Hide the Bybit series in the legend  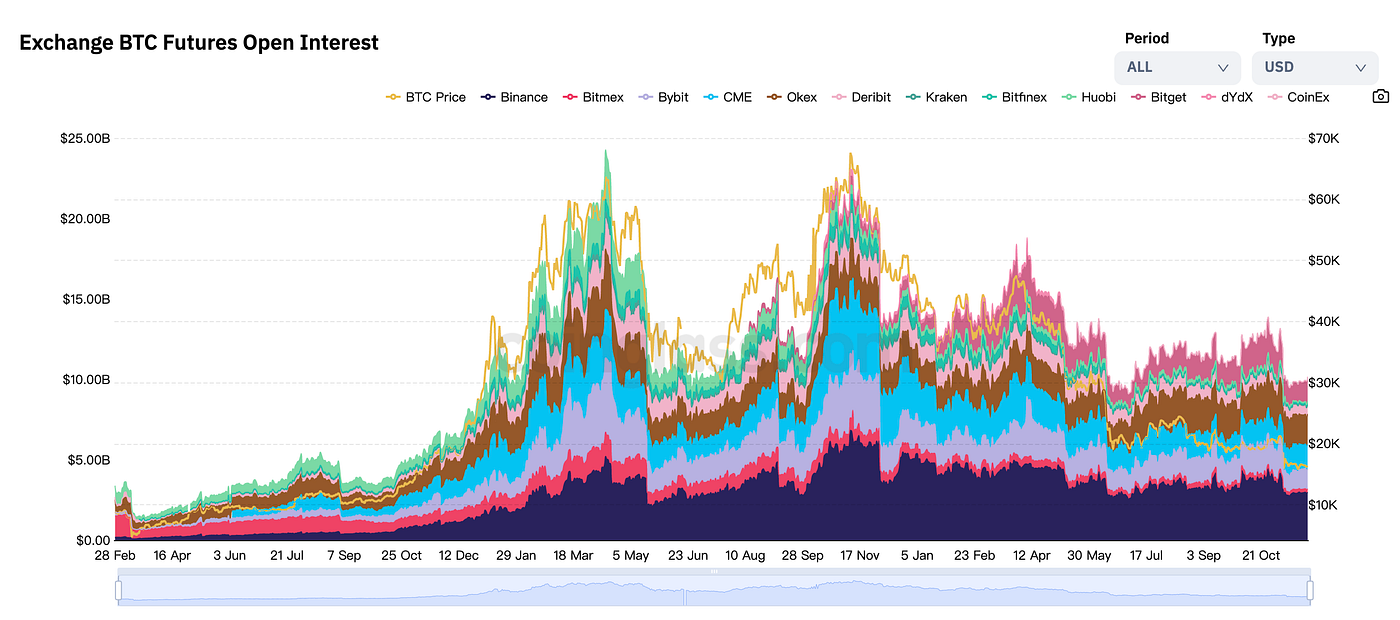point(664,97)
